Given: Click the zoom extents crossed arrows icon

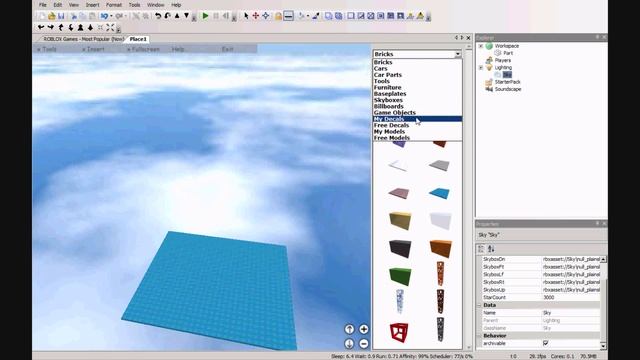Looking at the screenshot, I should pos(110,27).
